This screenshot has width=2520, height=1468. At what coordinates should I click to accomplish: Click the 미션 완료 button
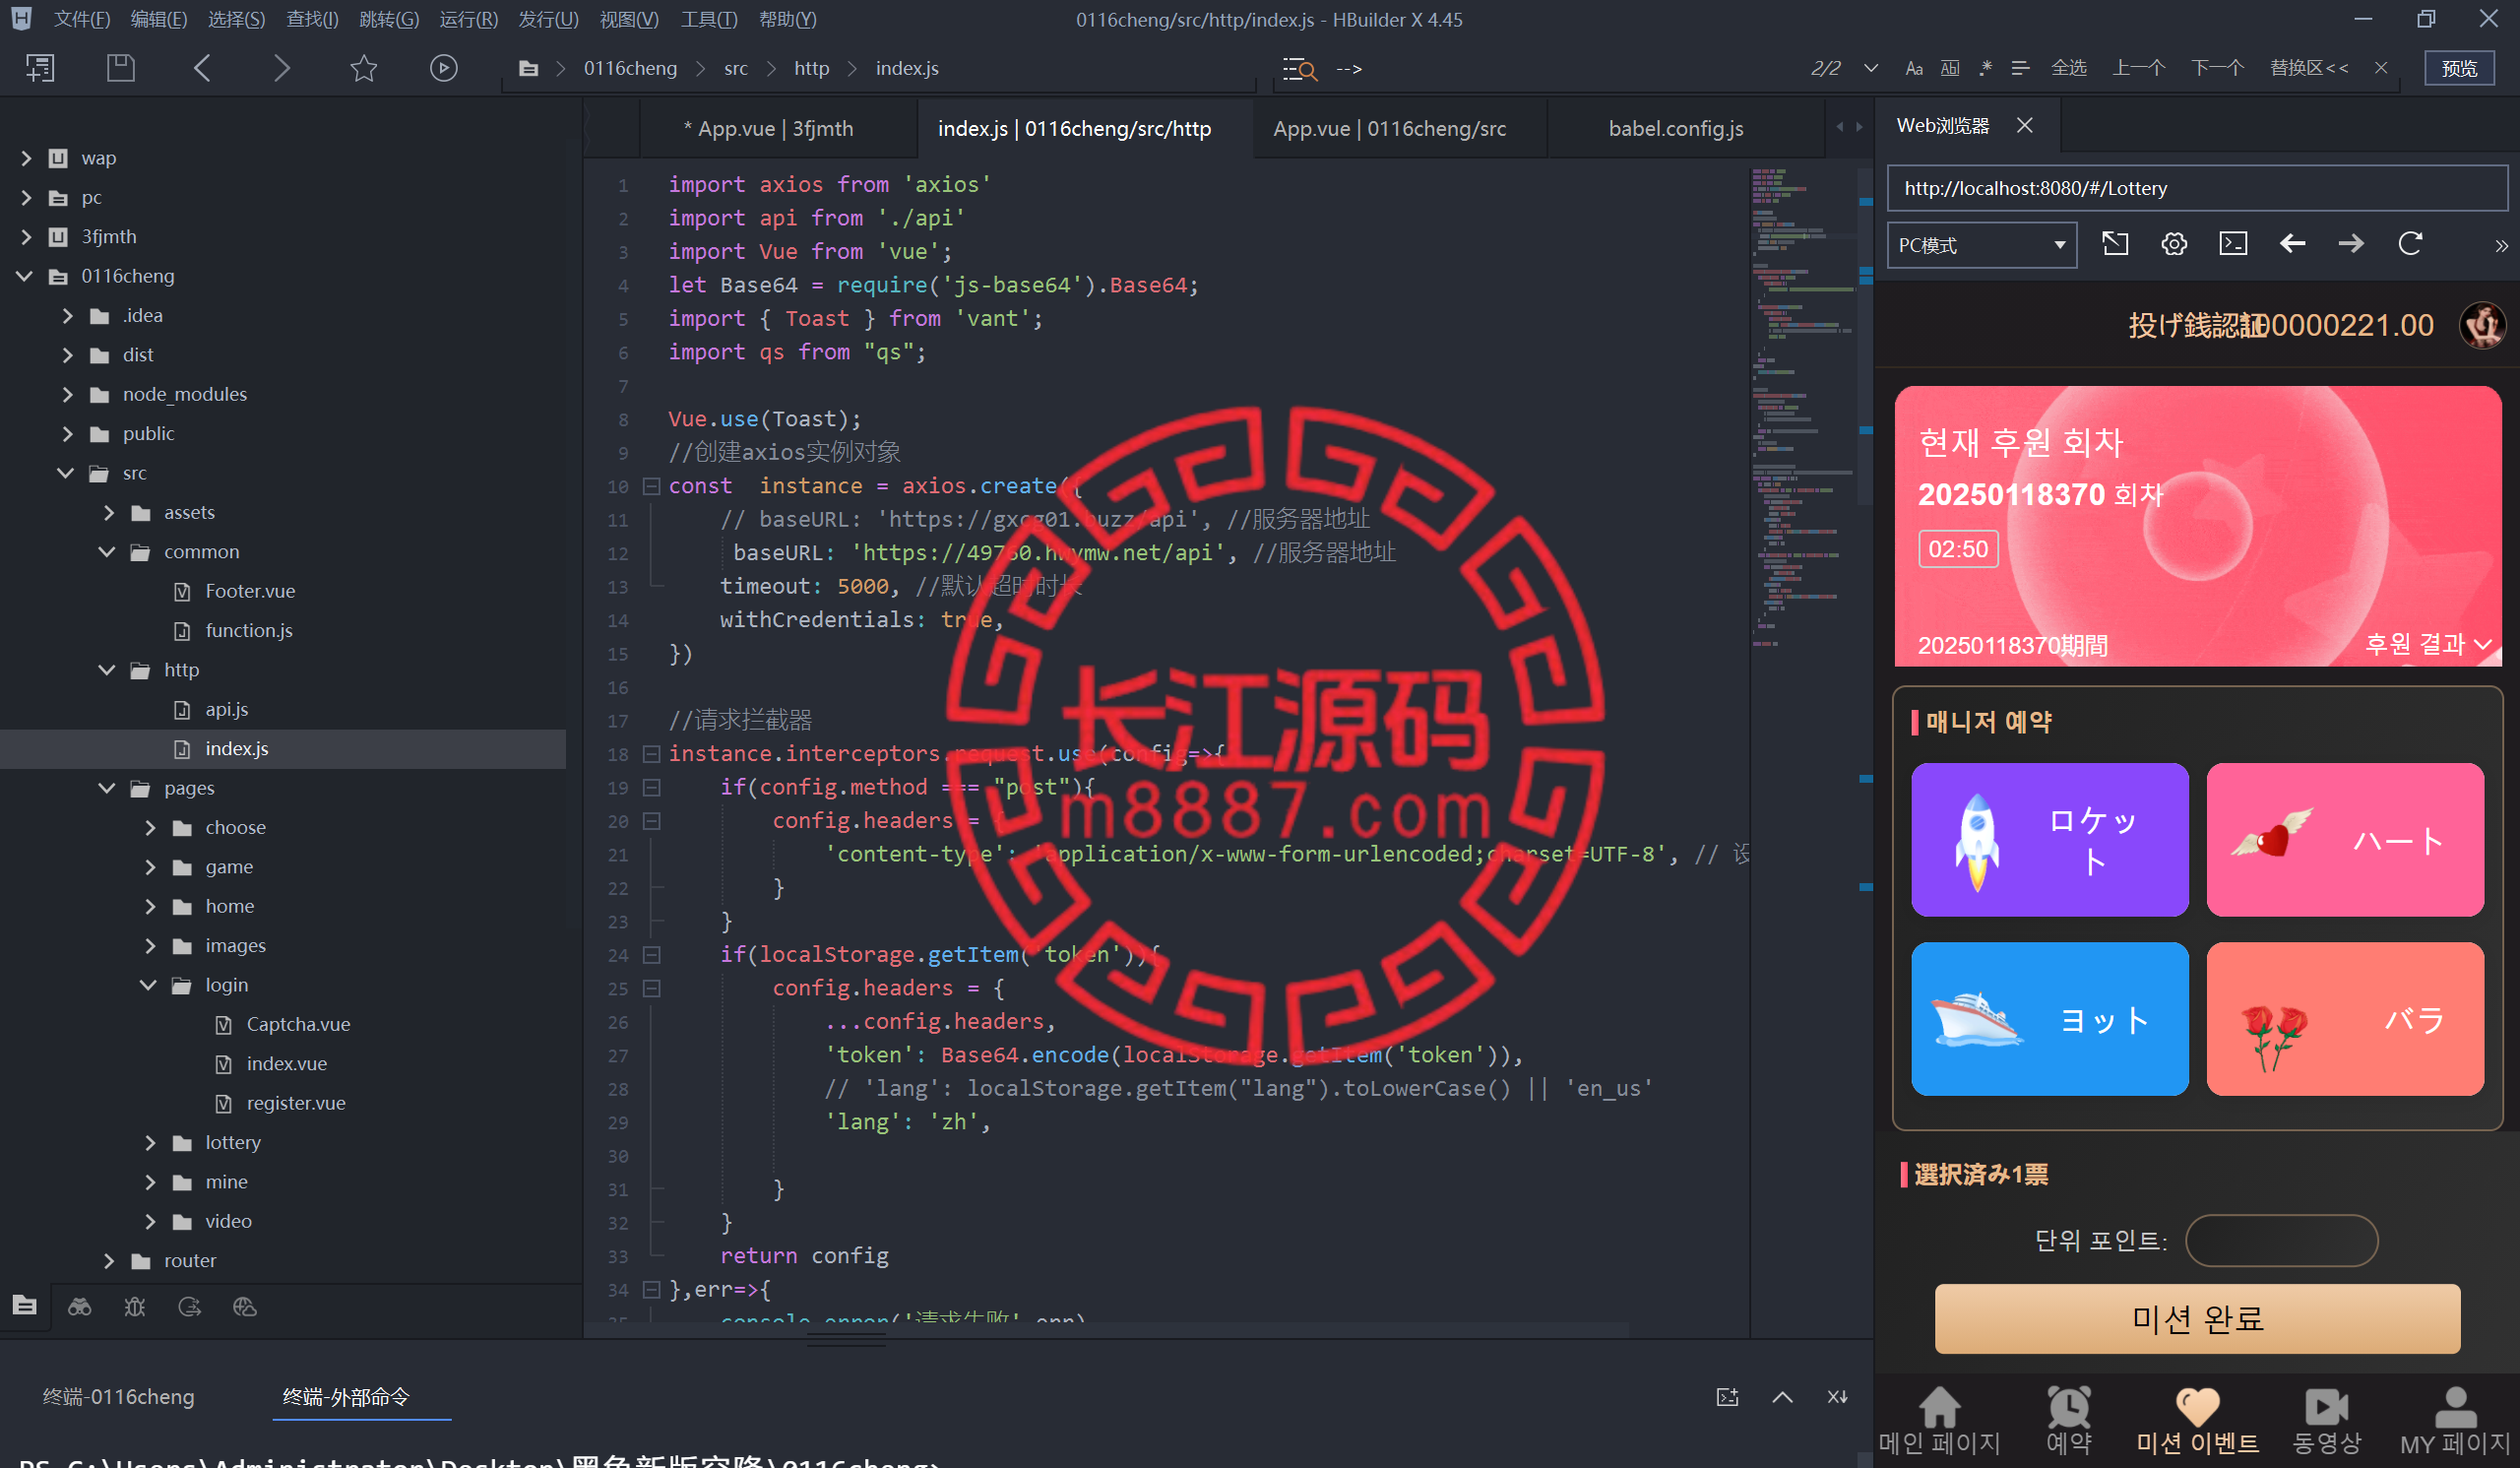(2200, 1321)
